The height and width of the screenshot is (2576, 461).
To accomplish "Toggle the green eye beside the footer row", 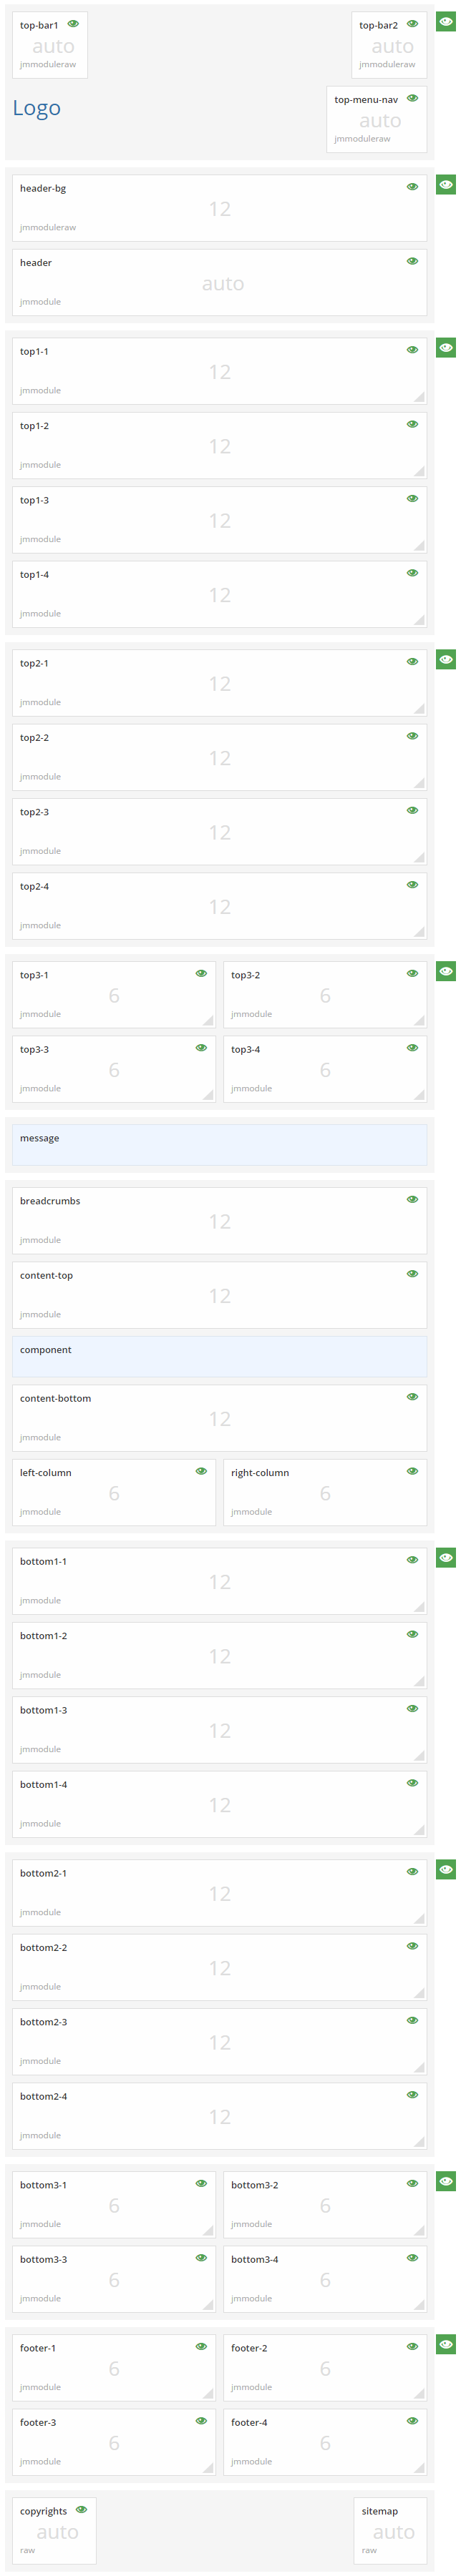I will click(x=445, y=2346).
